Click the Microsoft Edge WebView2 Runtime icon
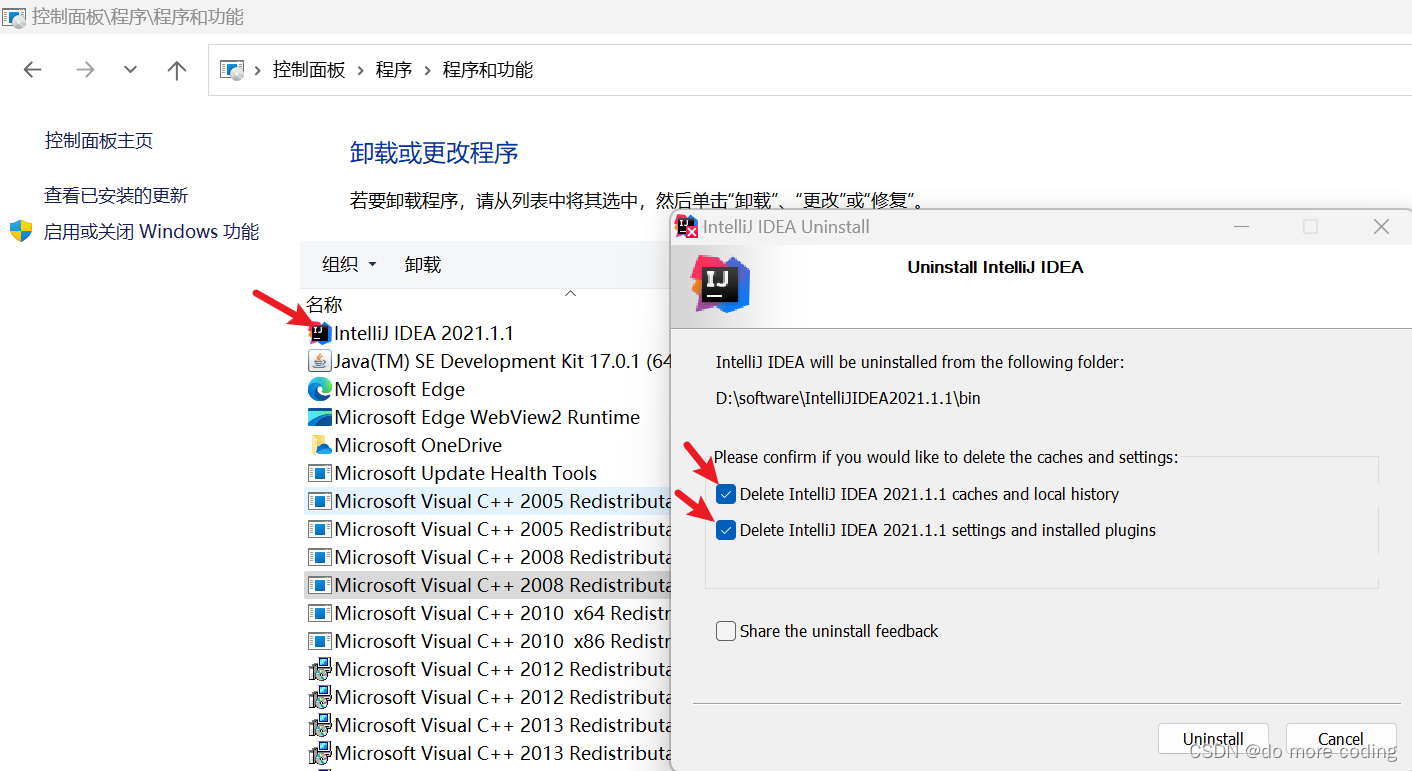Image resolution: width=1412 pixels, height=771 pixels. (x=320, y=417)
